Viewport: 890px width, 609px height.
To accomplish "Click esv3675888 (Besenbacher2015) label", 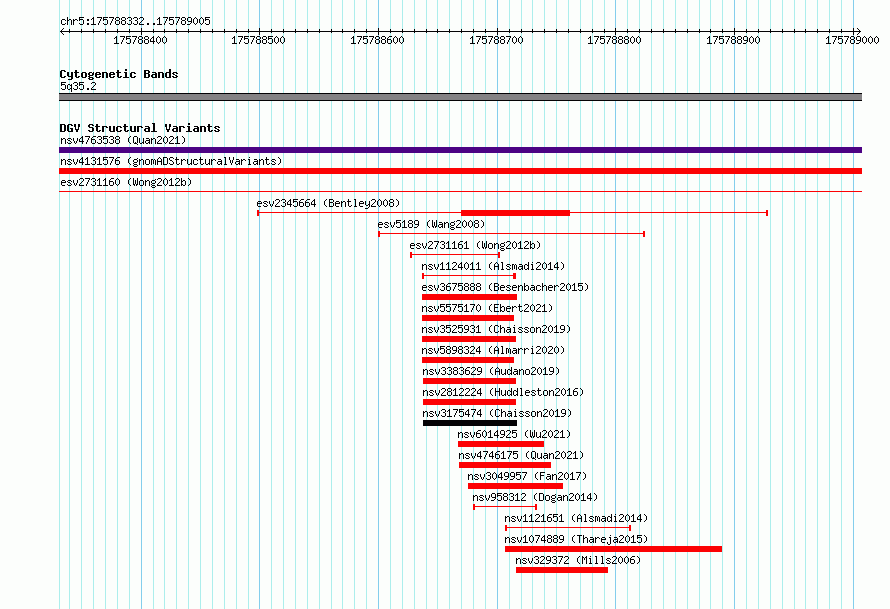I will tap(505, 287).
